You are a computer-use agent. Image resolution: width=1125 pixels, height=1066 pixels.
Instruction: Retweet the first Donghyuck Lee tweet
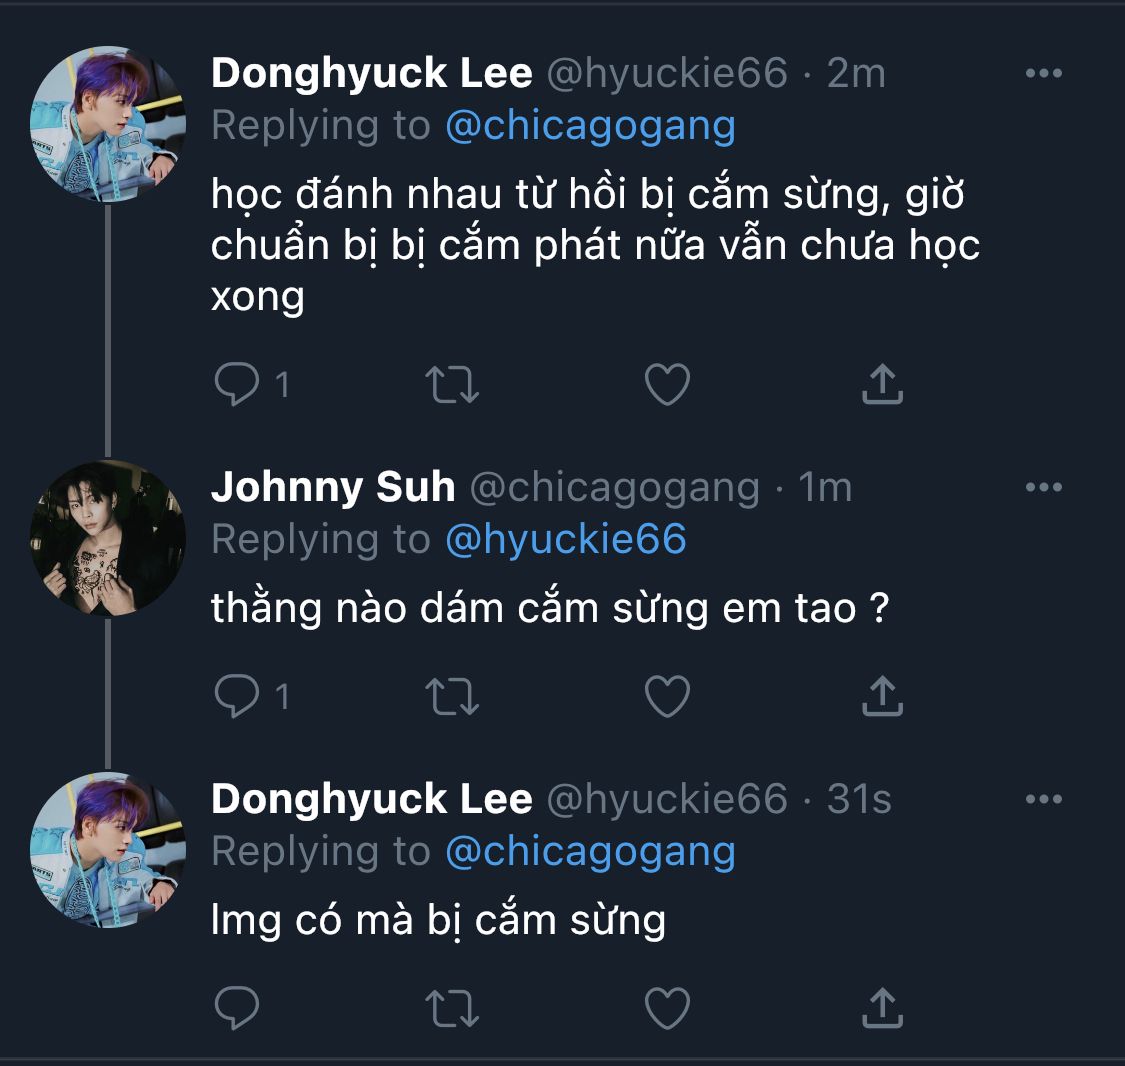[x=452, y=384]
